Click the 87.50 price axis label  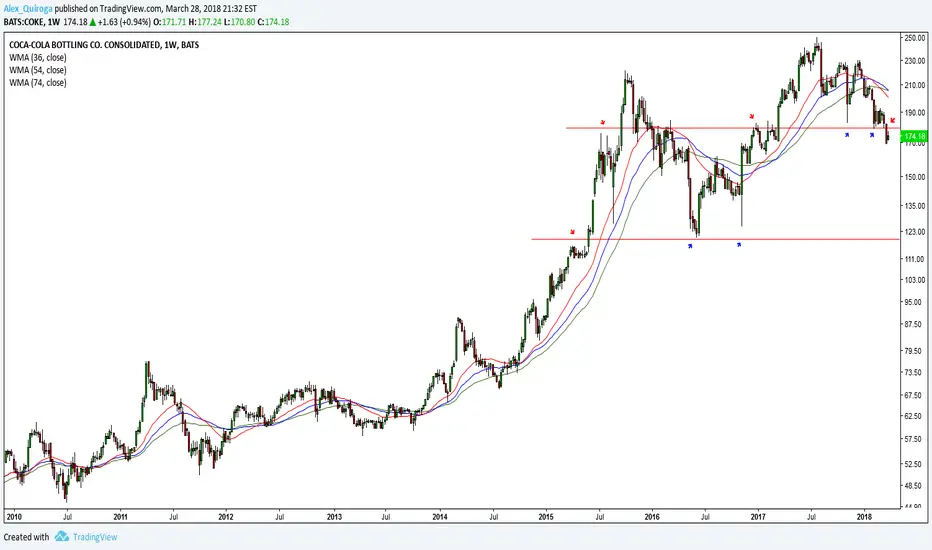pyautogui.click(x=915, y=325)
